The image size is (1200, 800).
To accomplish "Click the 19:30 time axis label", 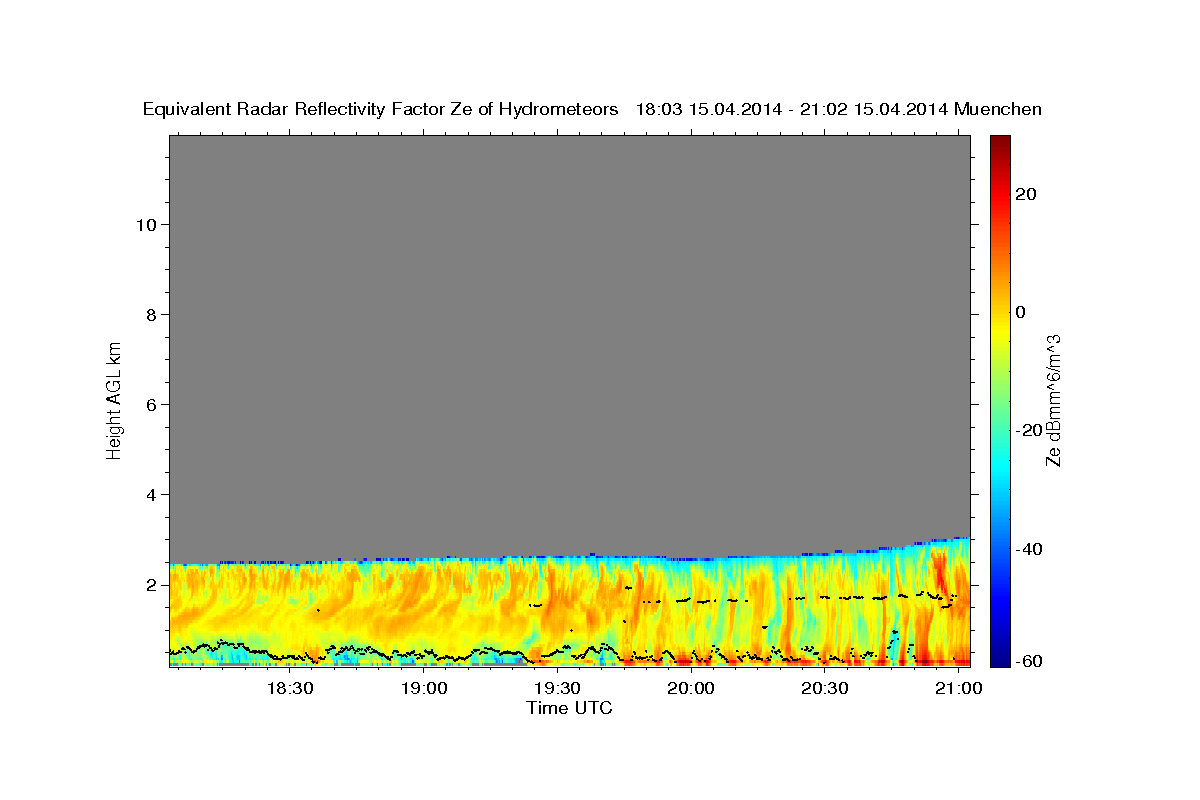I will coord(558,690).
